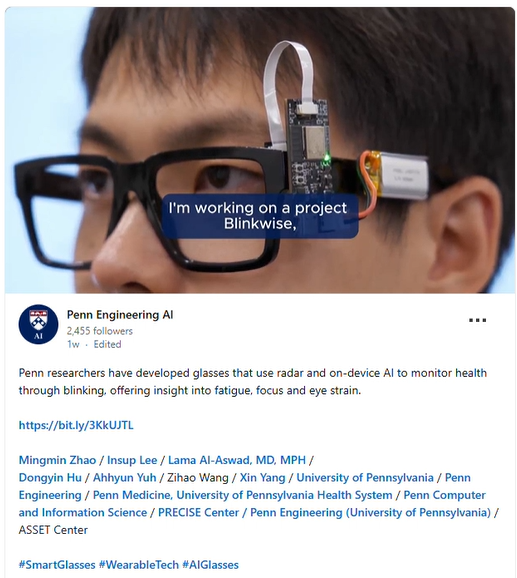Open Insup Lee's profile link

click(132, 460)
